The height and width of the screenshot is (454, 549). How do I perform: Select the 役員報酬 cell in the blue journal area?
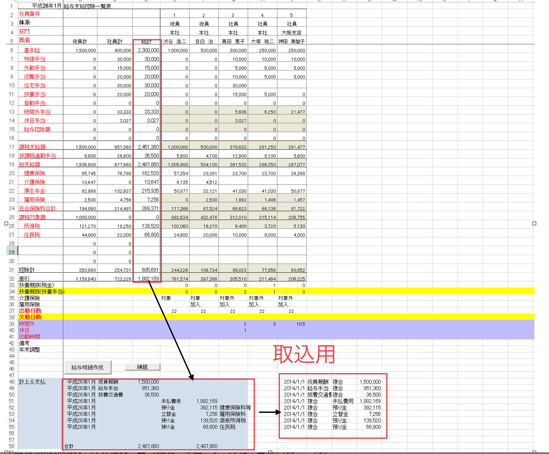pos(108,382)
